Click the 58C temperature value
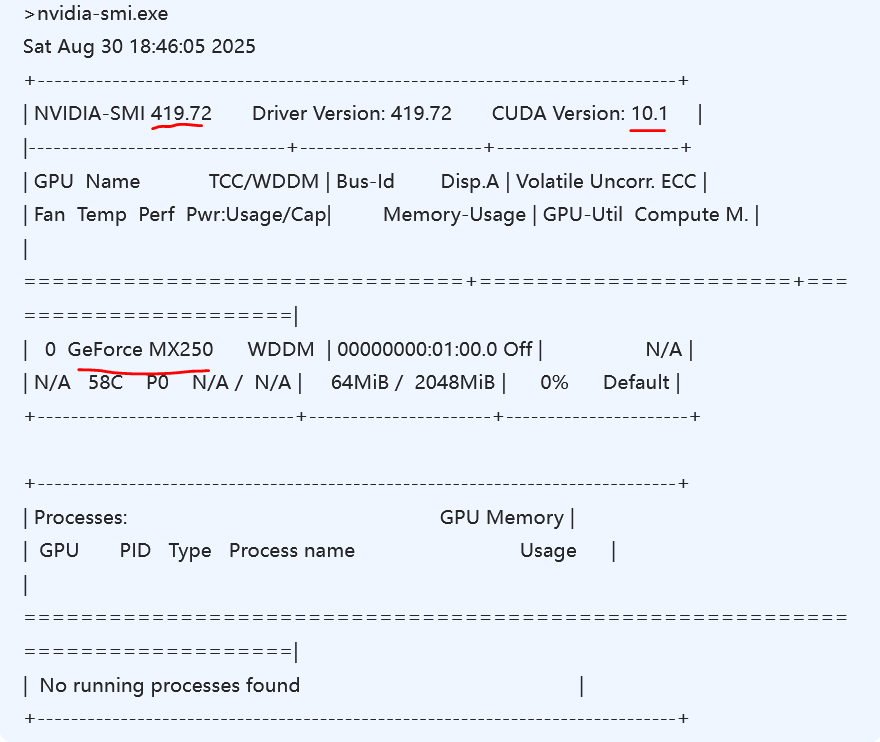This screenshot has height=742, width=880. pyautogui.click(x=106, y=382)
